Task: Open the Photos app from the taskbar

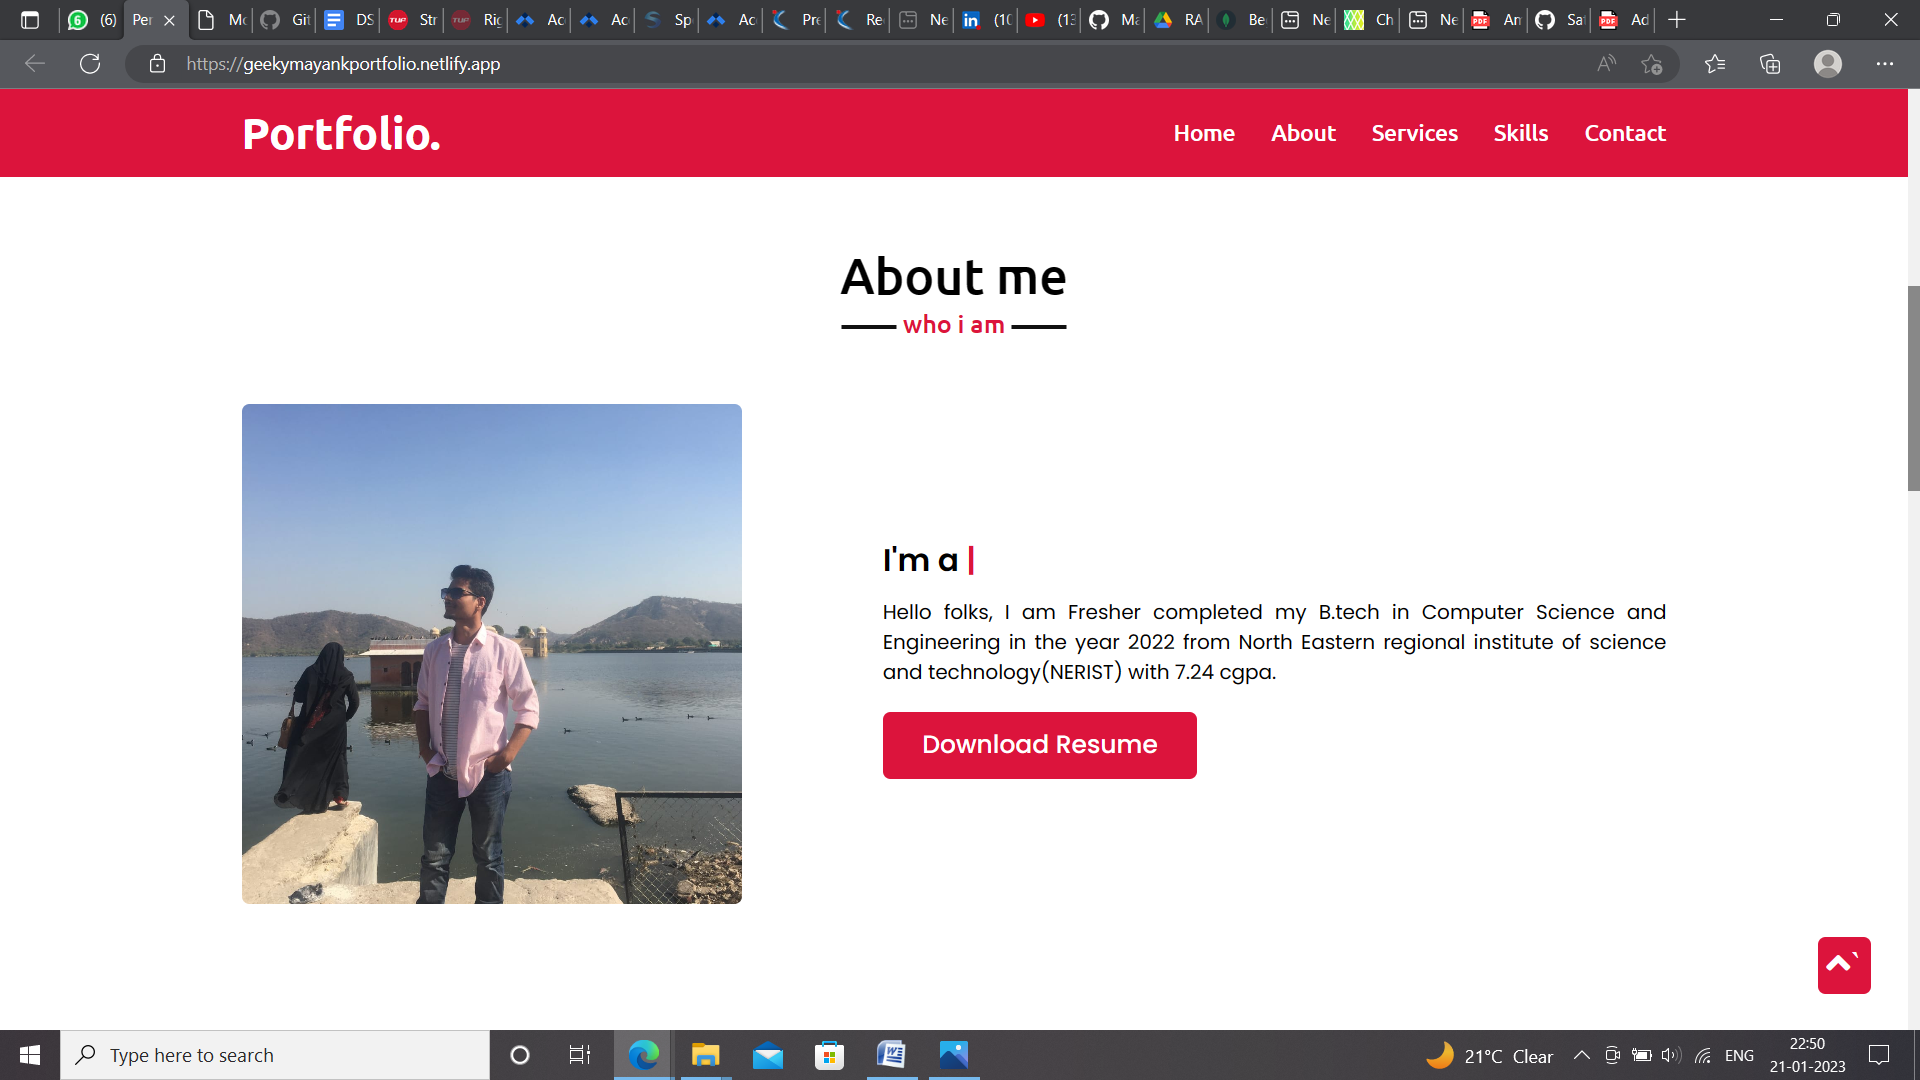Action: tap(954, 1055)
